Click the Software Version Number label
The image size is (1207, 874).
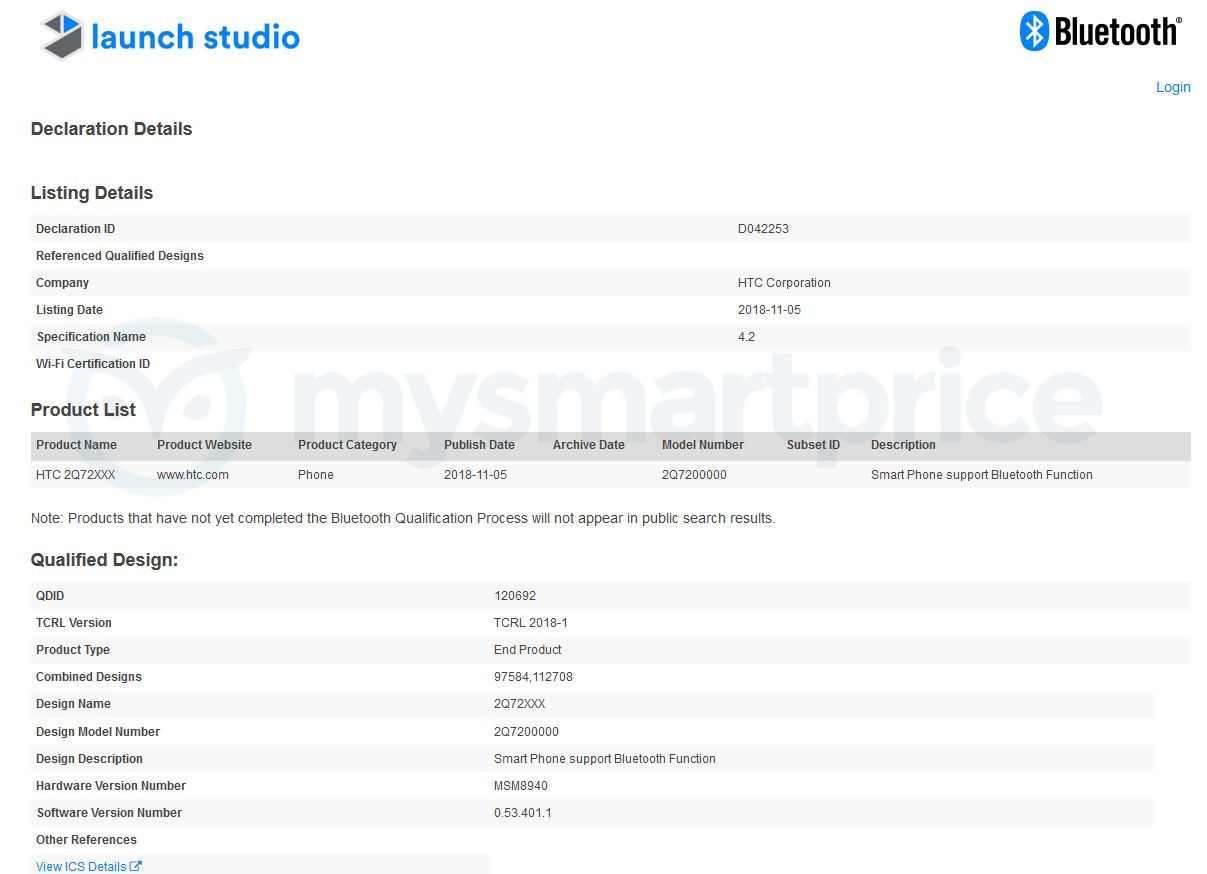(x=109, y=813)
